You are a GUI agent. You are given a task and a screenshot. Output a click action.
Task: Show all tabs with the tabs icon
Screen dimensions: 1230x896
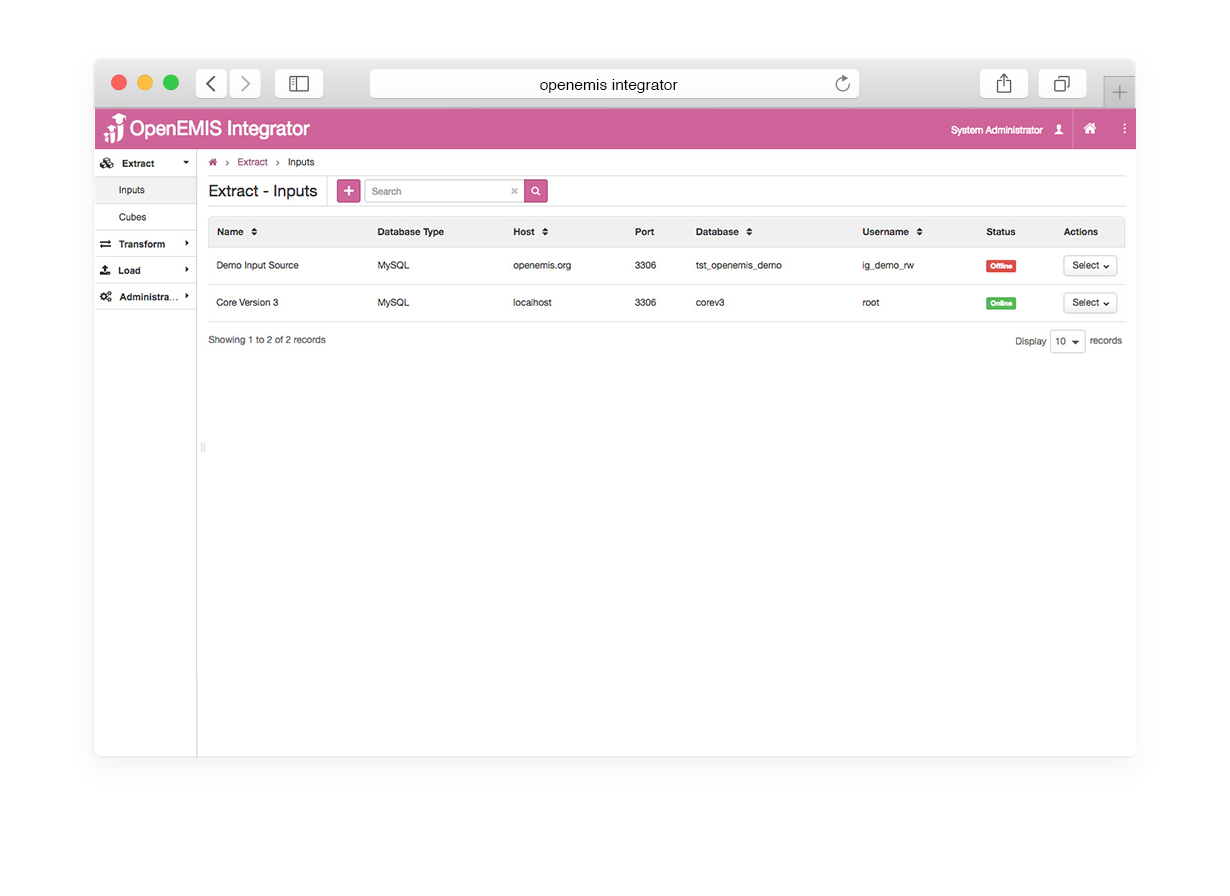tap(1062, 84)
